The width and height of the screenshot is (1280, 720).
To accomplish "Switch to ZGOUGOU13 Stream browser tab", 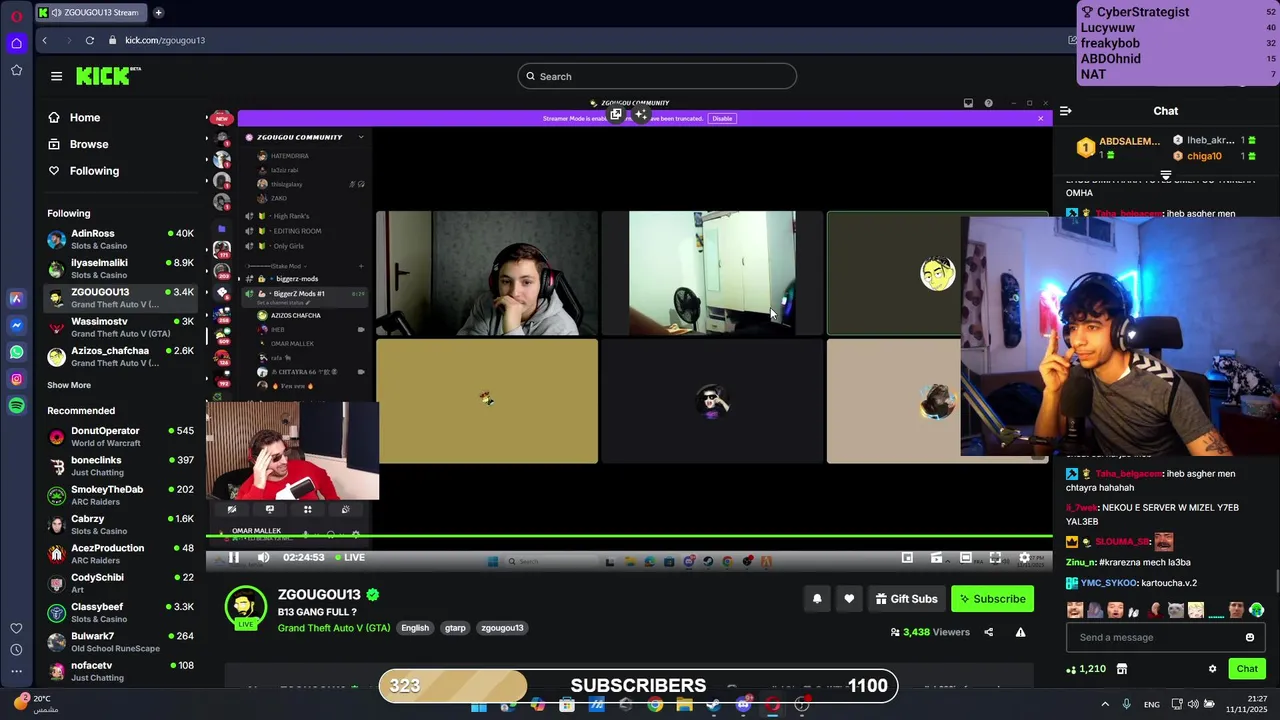I will coord(90,12).
